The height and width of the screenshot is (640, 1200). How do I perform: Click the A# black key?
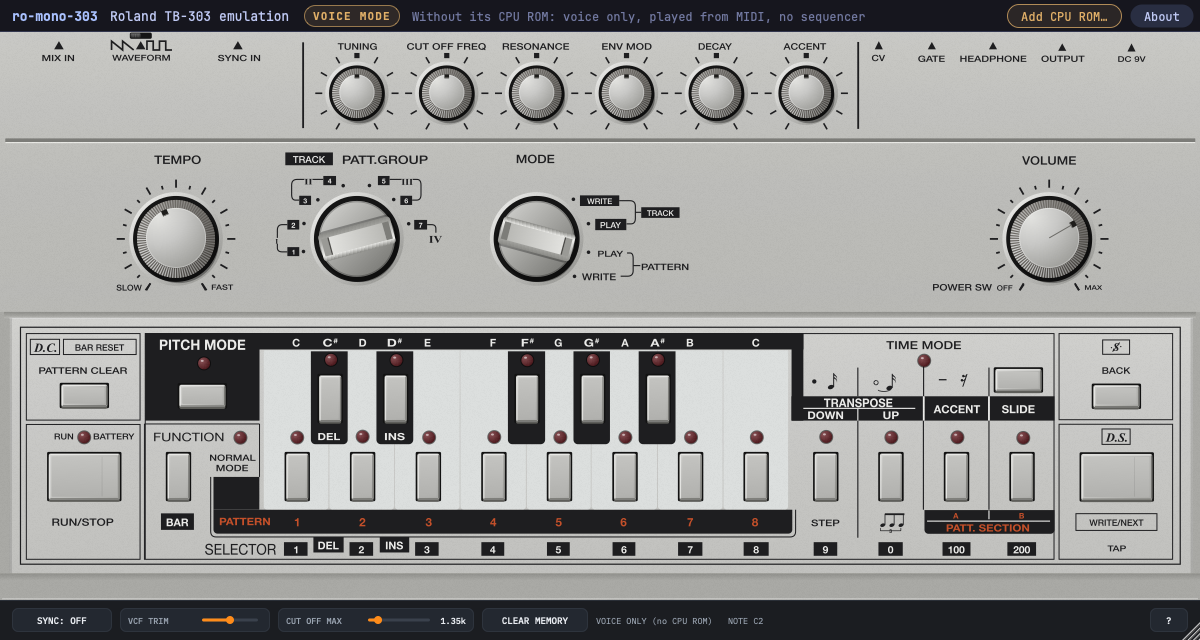[x=658, y=399]
